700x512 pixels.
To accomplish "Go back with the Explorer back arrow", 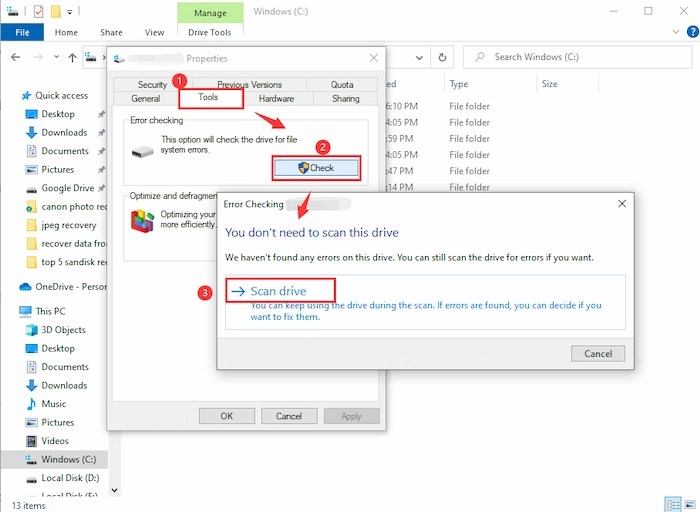I will coord(16,57).
